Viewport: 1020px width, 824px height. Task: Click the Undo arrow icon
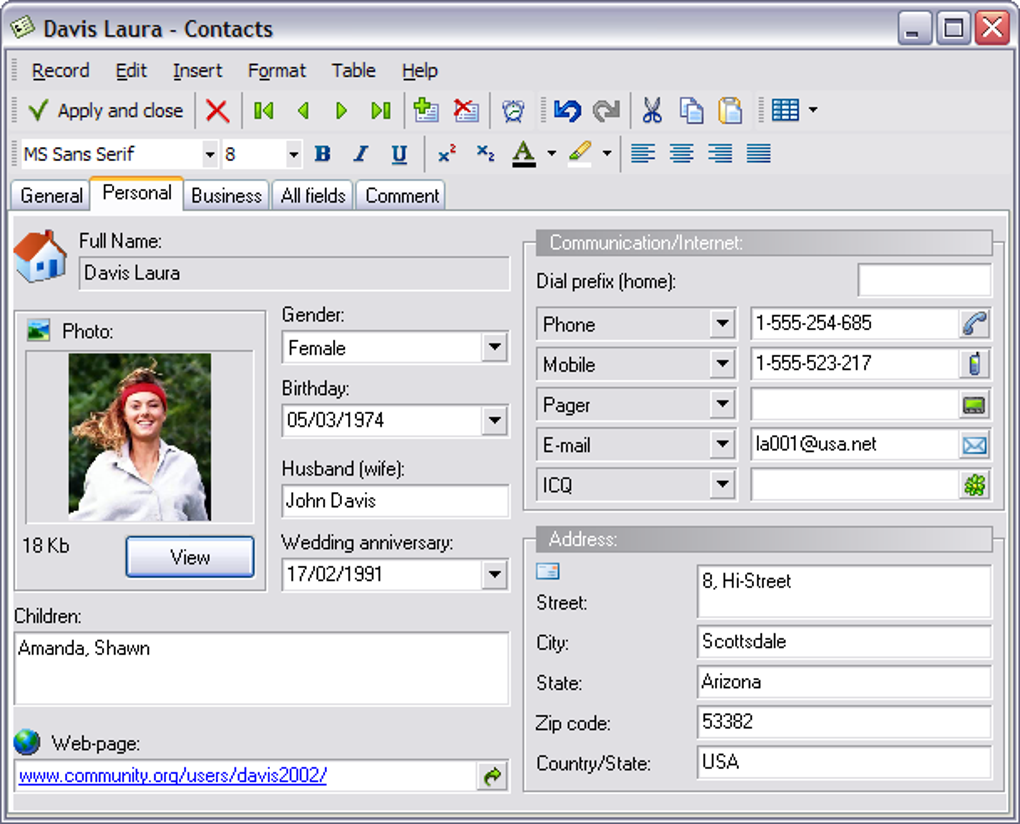(567, 111)
